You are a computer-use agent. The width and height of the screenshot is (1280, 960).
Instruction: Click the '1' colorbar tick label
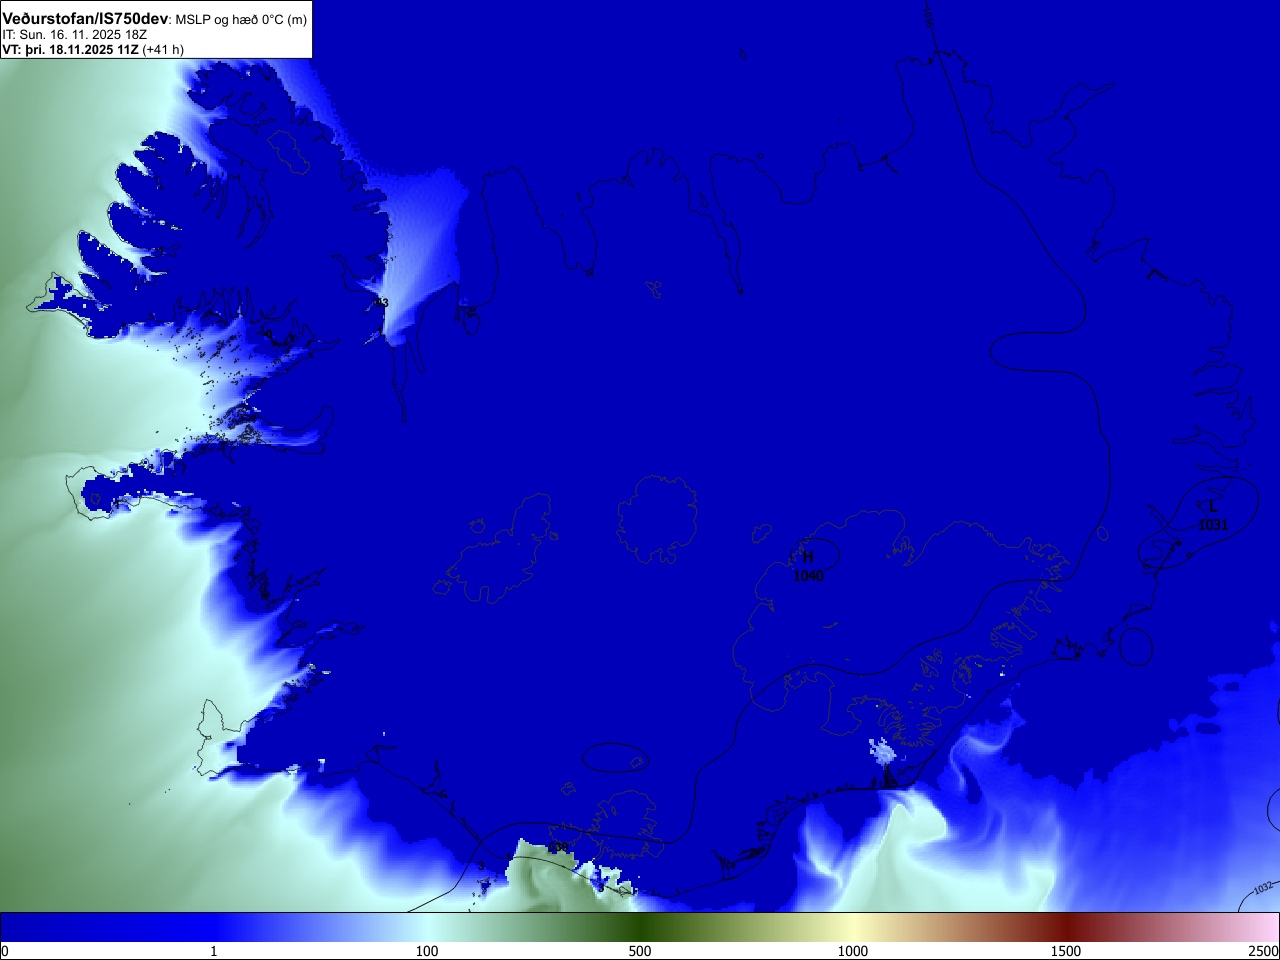click(213, 951)
